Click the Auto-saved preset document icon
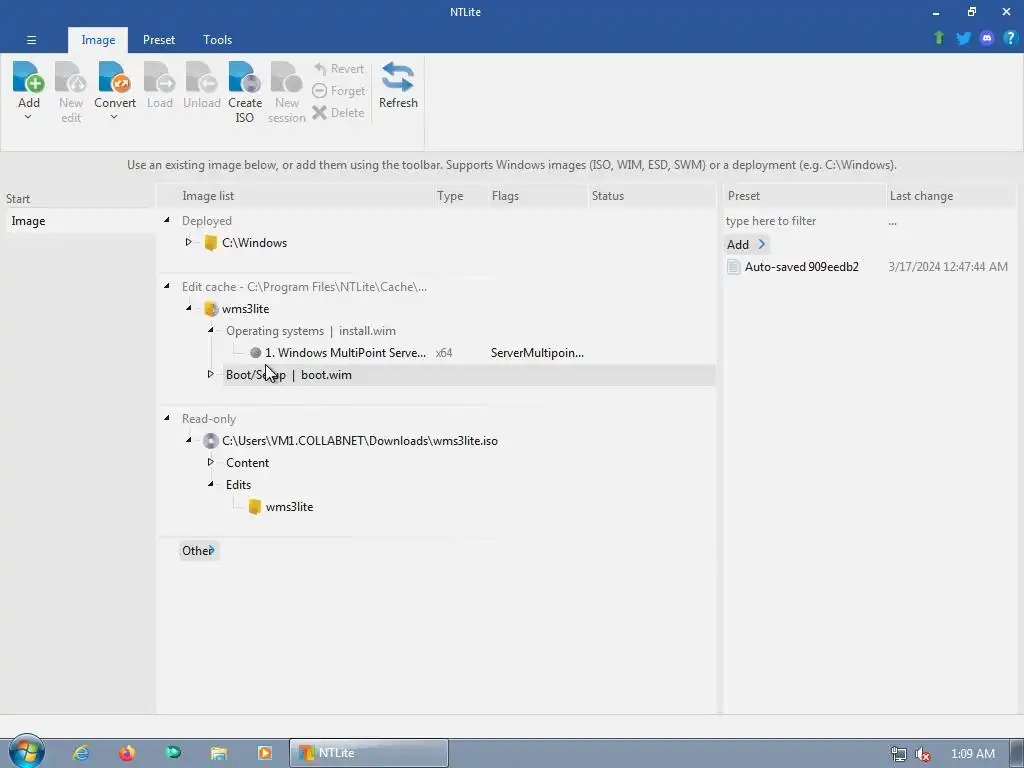The height and width of the screenshot is (768, 1024). click(733, 266)
